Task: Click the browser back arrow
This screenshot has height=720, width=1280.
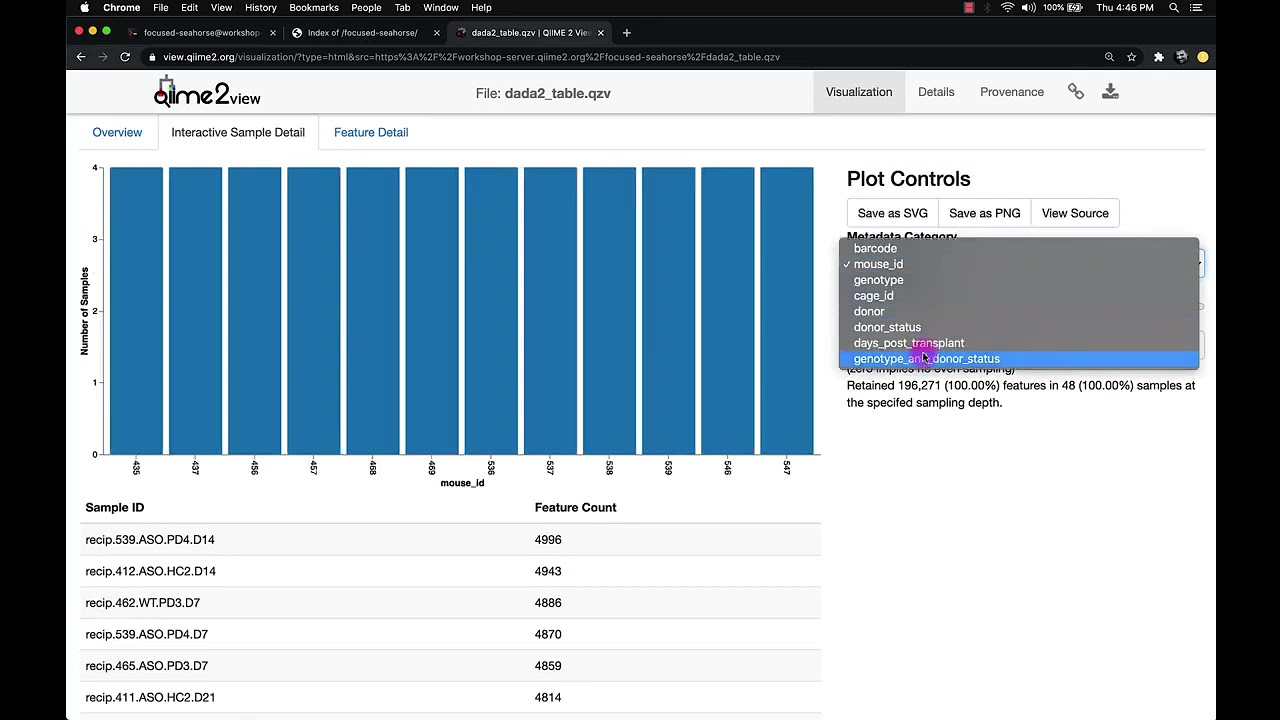Action: (81, 57)
